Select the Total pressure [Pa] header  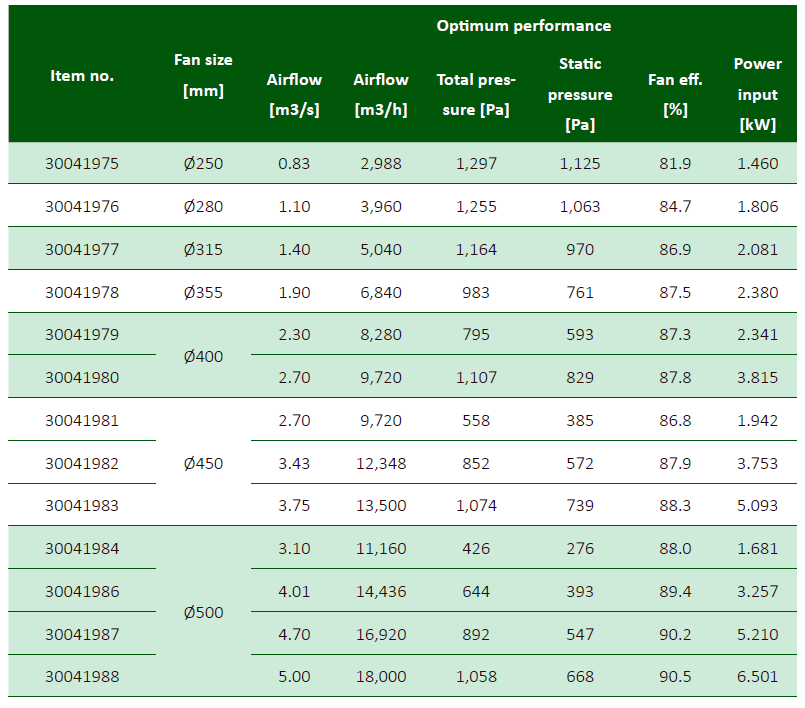pyautogui.click(x=476, y=95)
